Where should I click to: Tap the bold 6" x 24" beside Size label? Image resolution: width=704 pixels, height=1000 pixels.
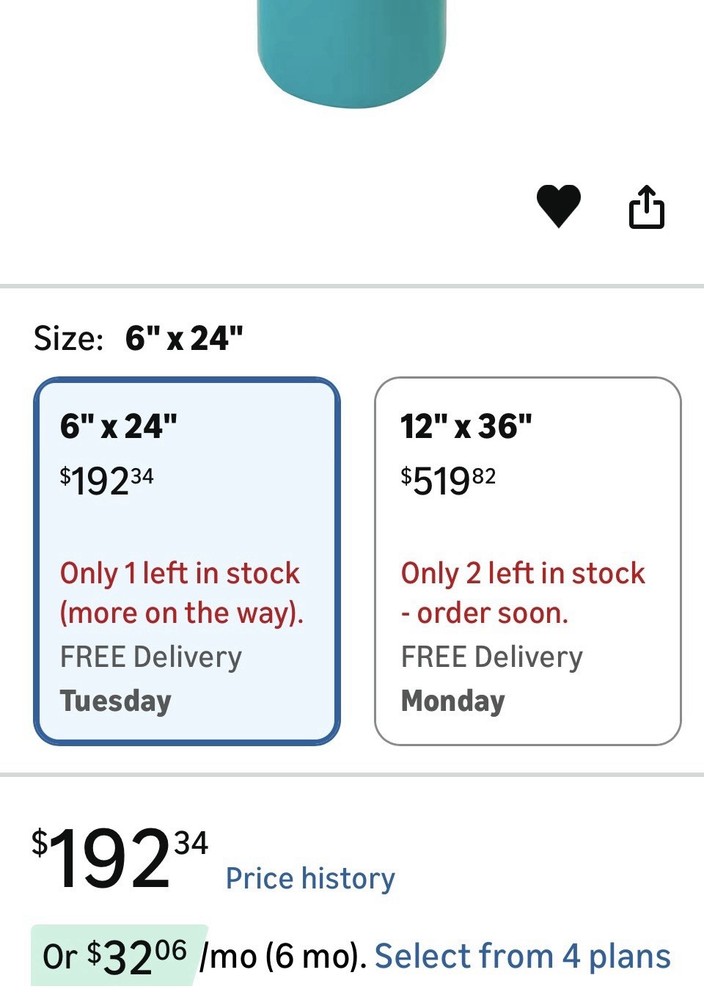(x=184, y=338)
